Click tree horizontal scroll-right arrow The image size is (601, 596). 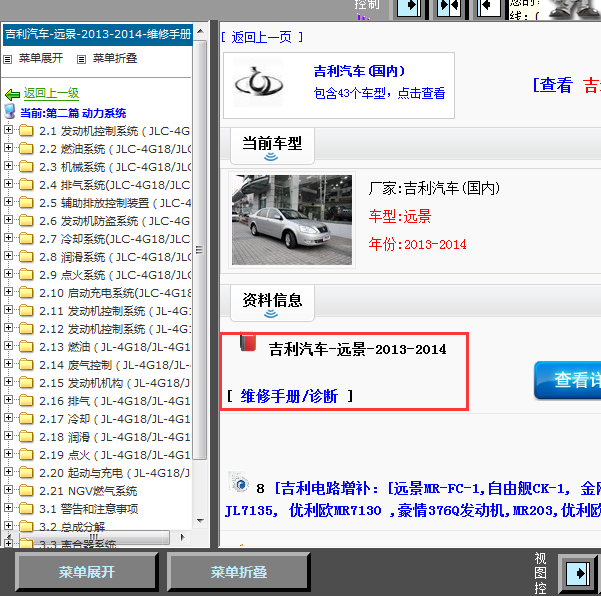point(183,537)
